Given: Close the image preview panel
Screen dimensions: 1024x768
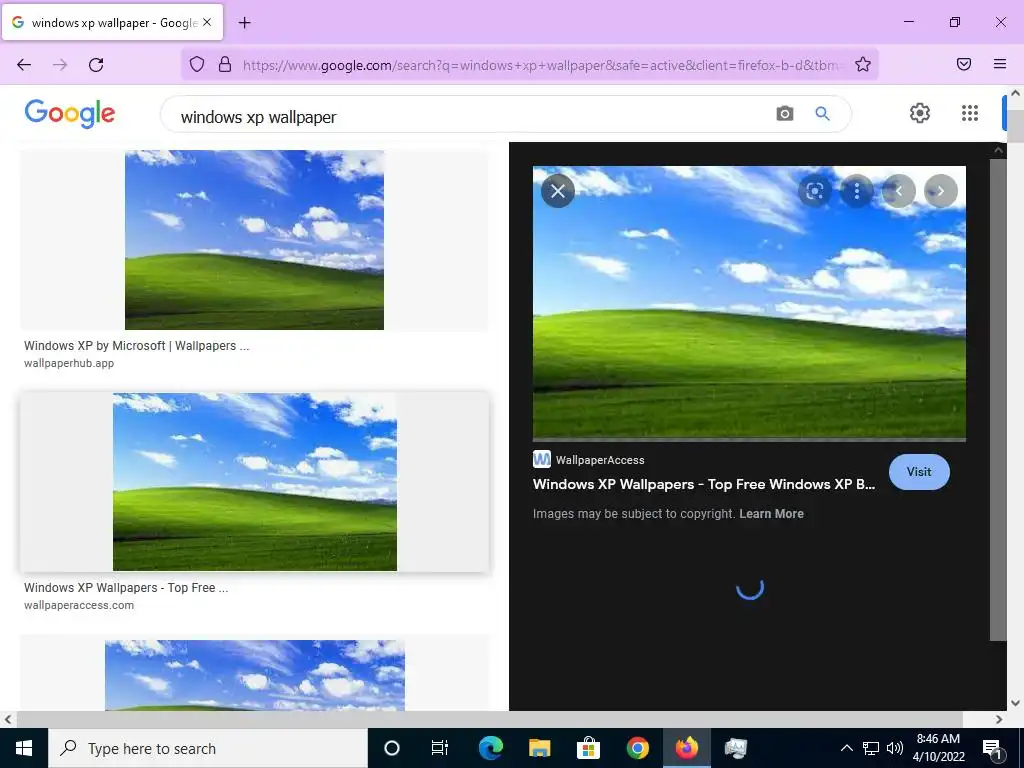Looking at the screenshot, I should point(558,191).
